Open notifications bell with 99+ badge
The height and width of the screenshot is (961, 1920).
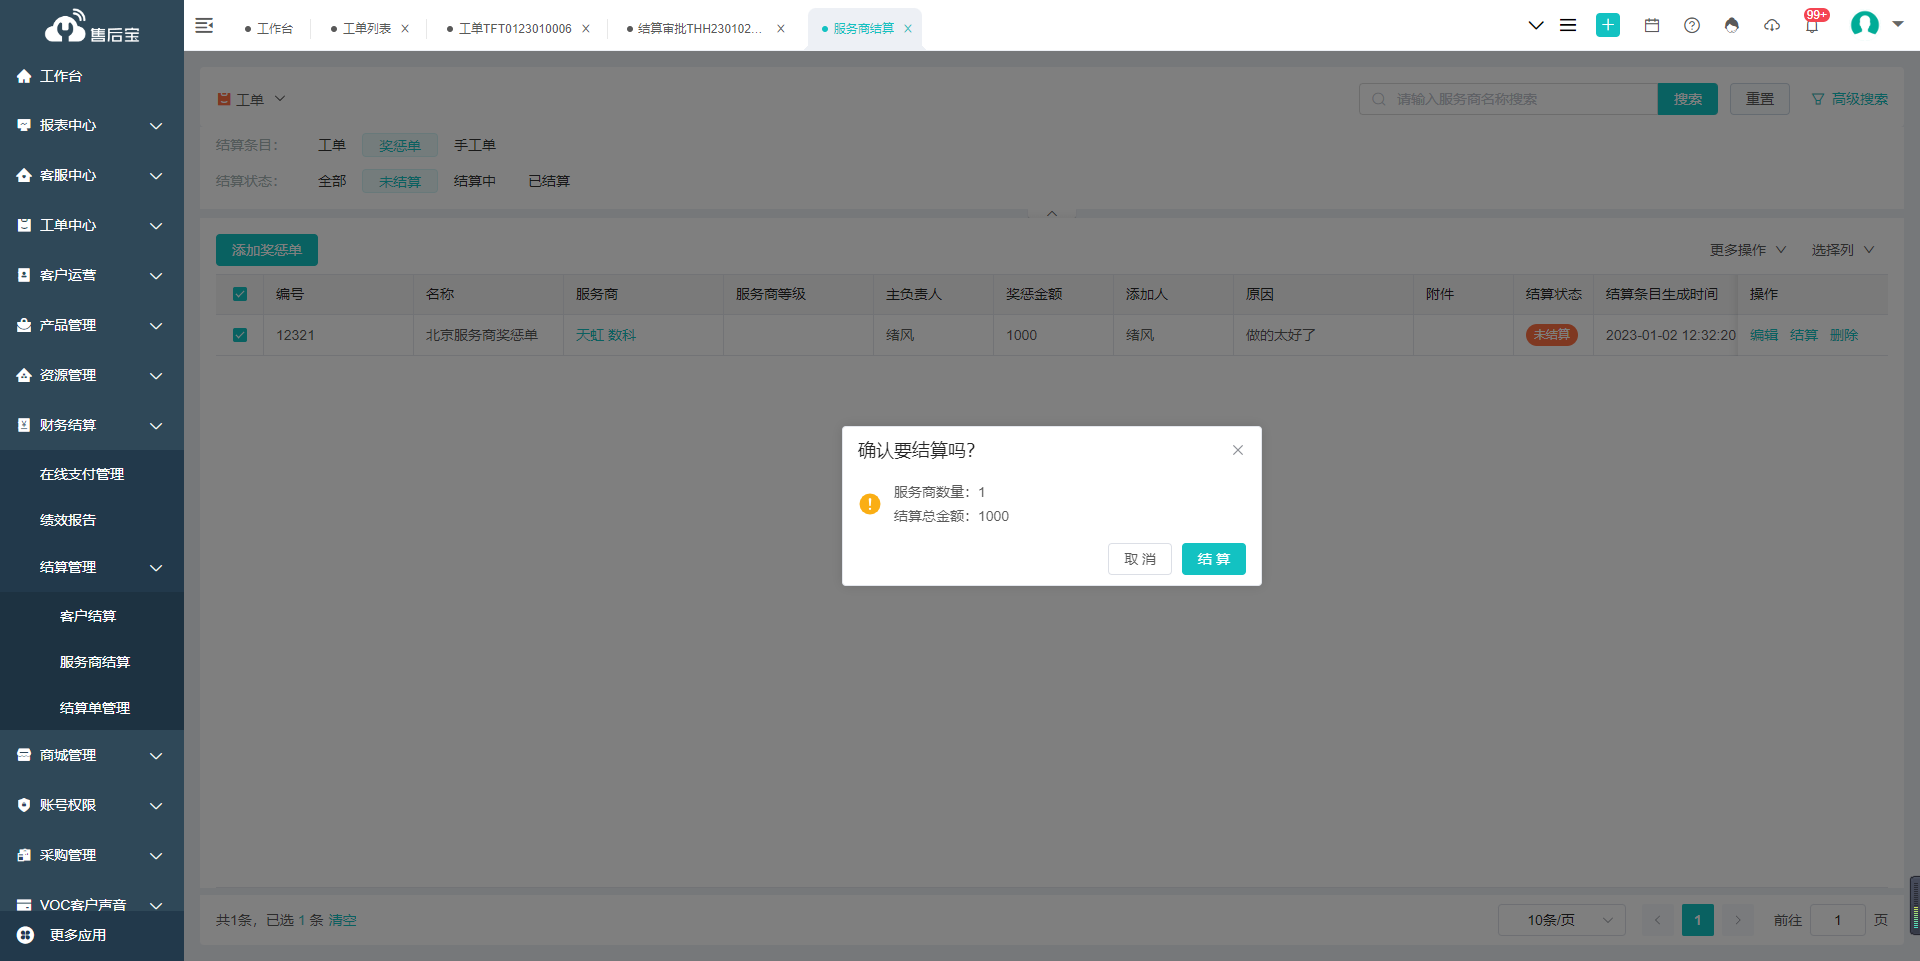(1813, 24)
